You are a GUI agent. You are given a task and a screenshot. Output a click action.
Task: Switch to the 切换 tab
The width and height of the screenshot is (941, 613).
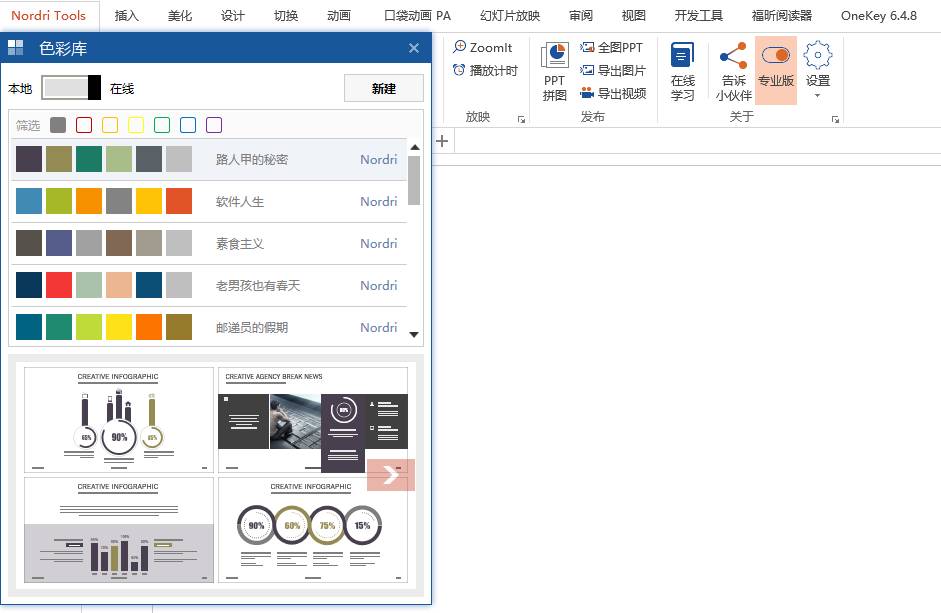pos(286,16)
